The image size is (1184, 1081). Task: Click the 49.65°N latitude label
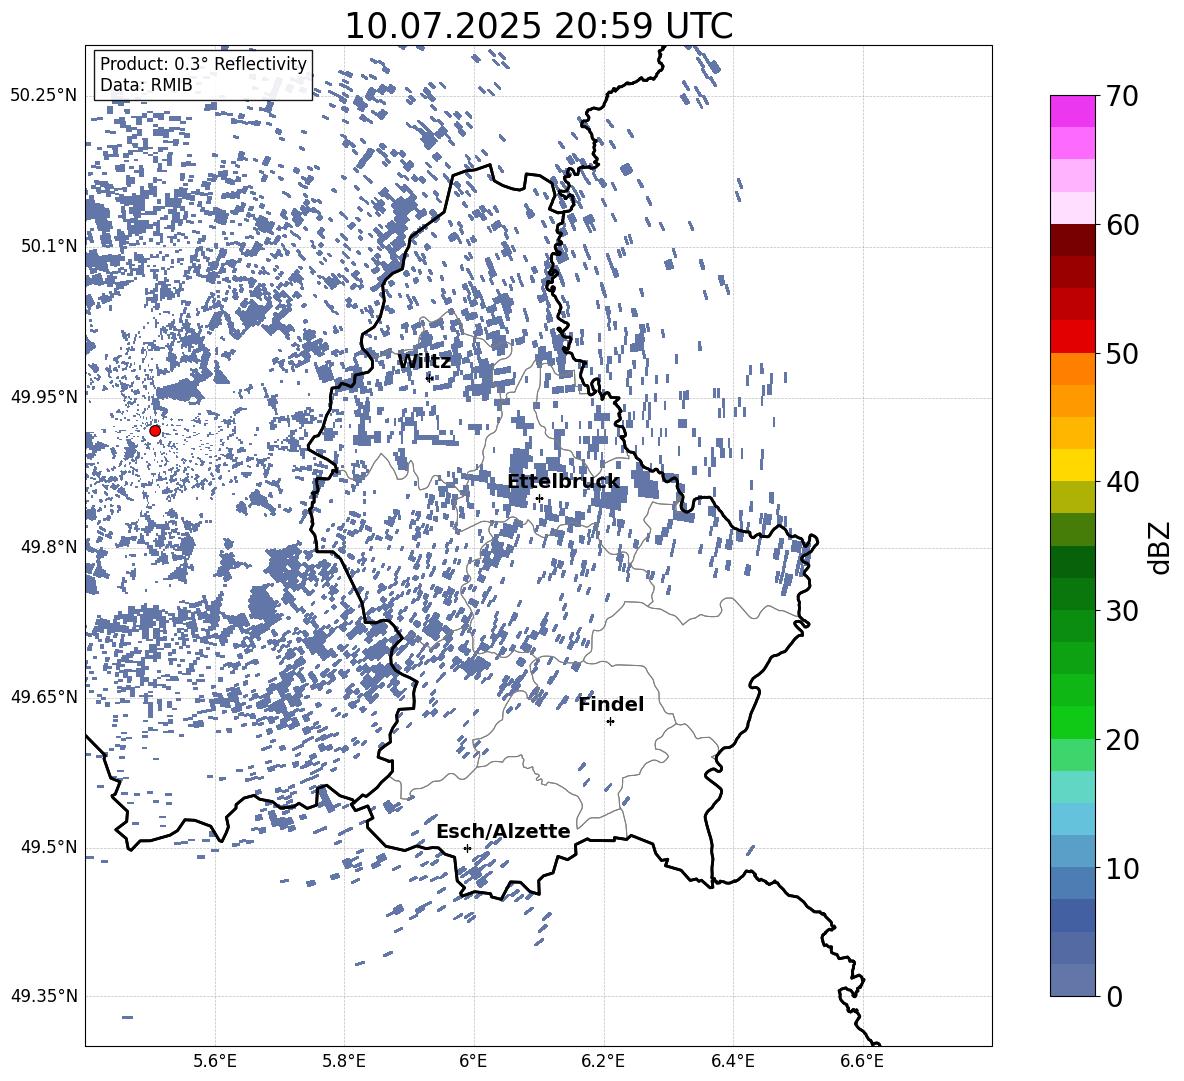tap(44, 697)
